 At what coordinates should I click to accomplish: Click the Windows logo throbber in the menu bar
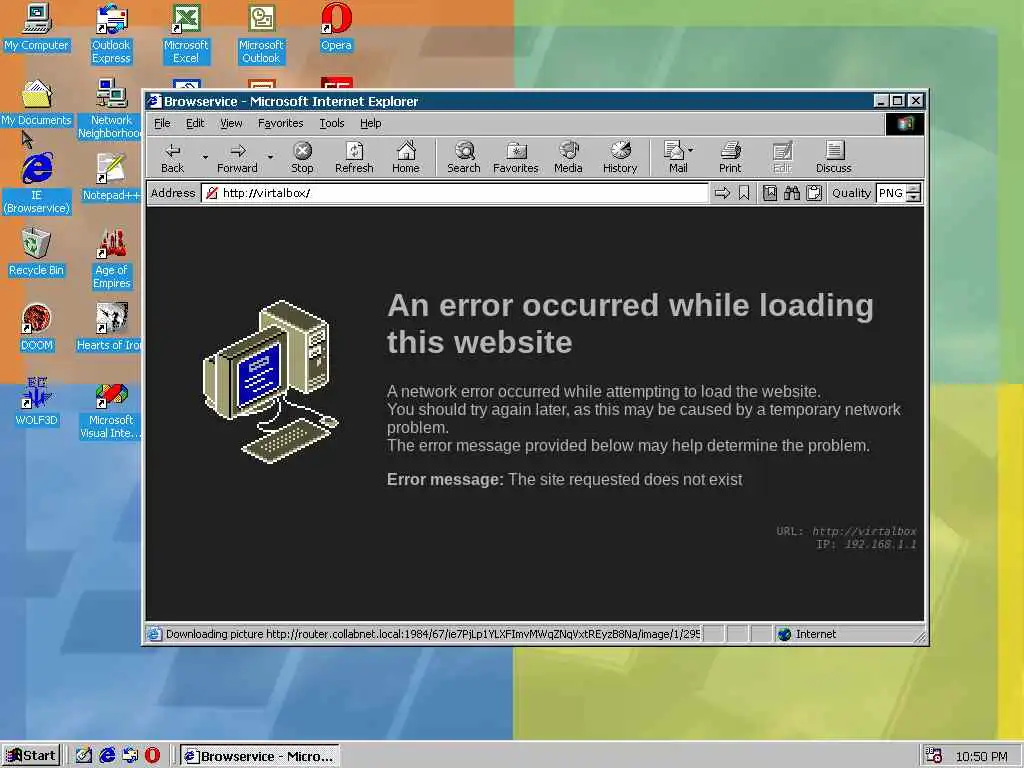point(904,124)
